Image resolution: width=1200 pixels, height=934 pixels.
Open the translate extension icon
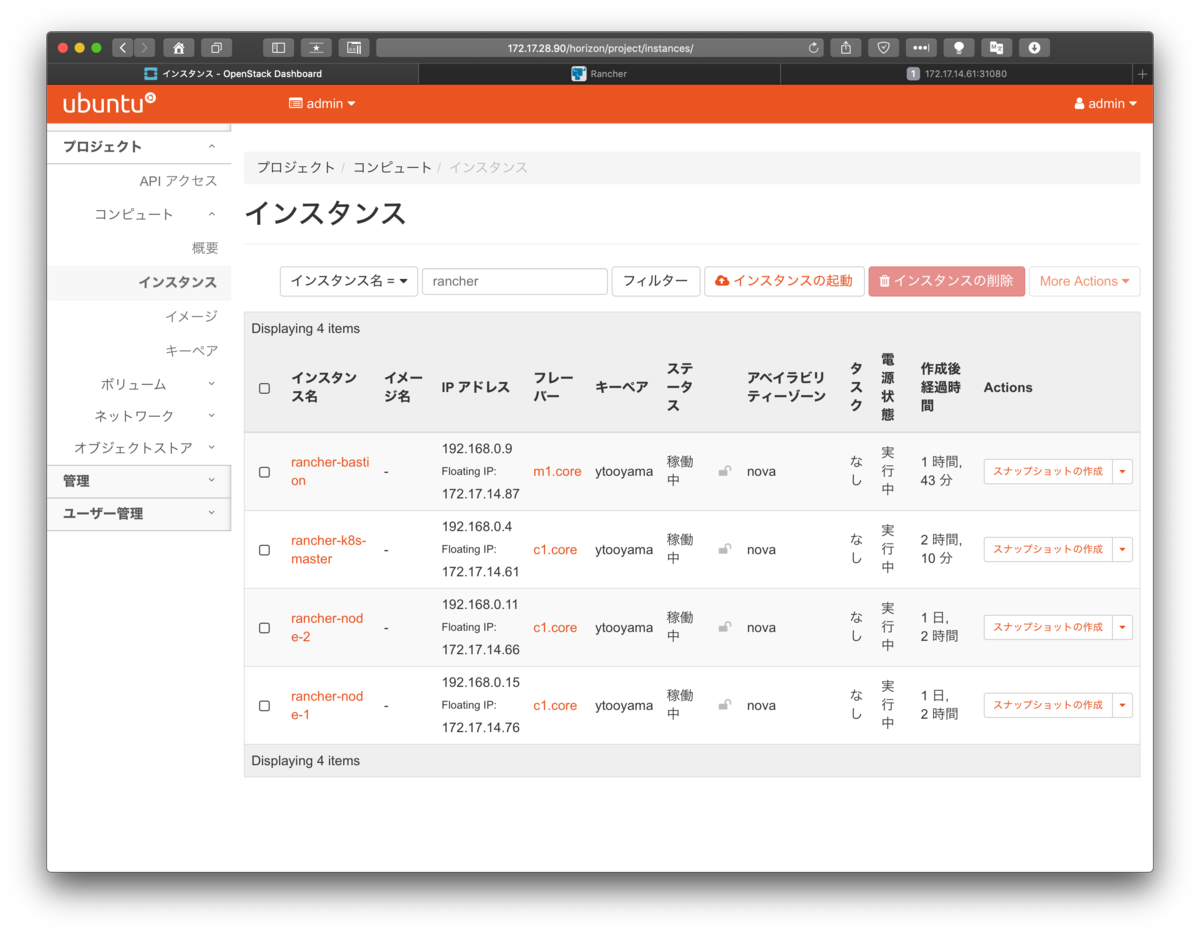pos(996,48)
